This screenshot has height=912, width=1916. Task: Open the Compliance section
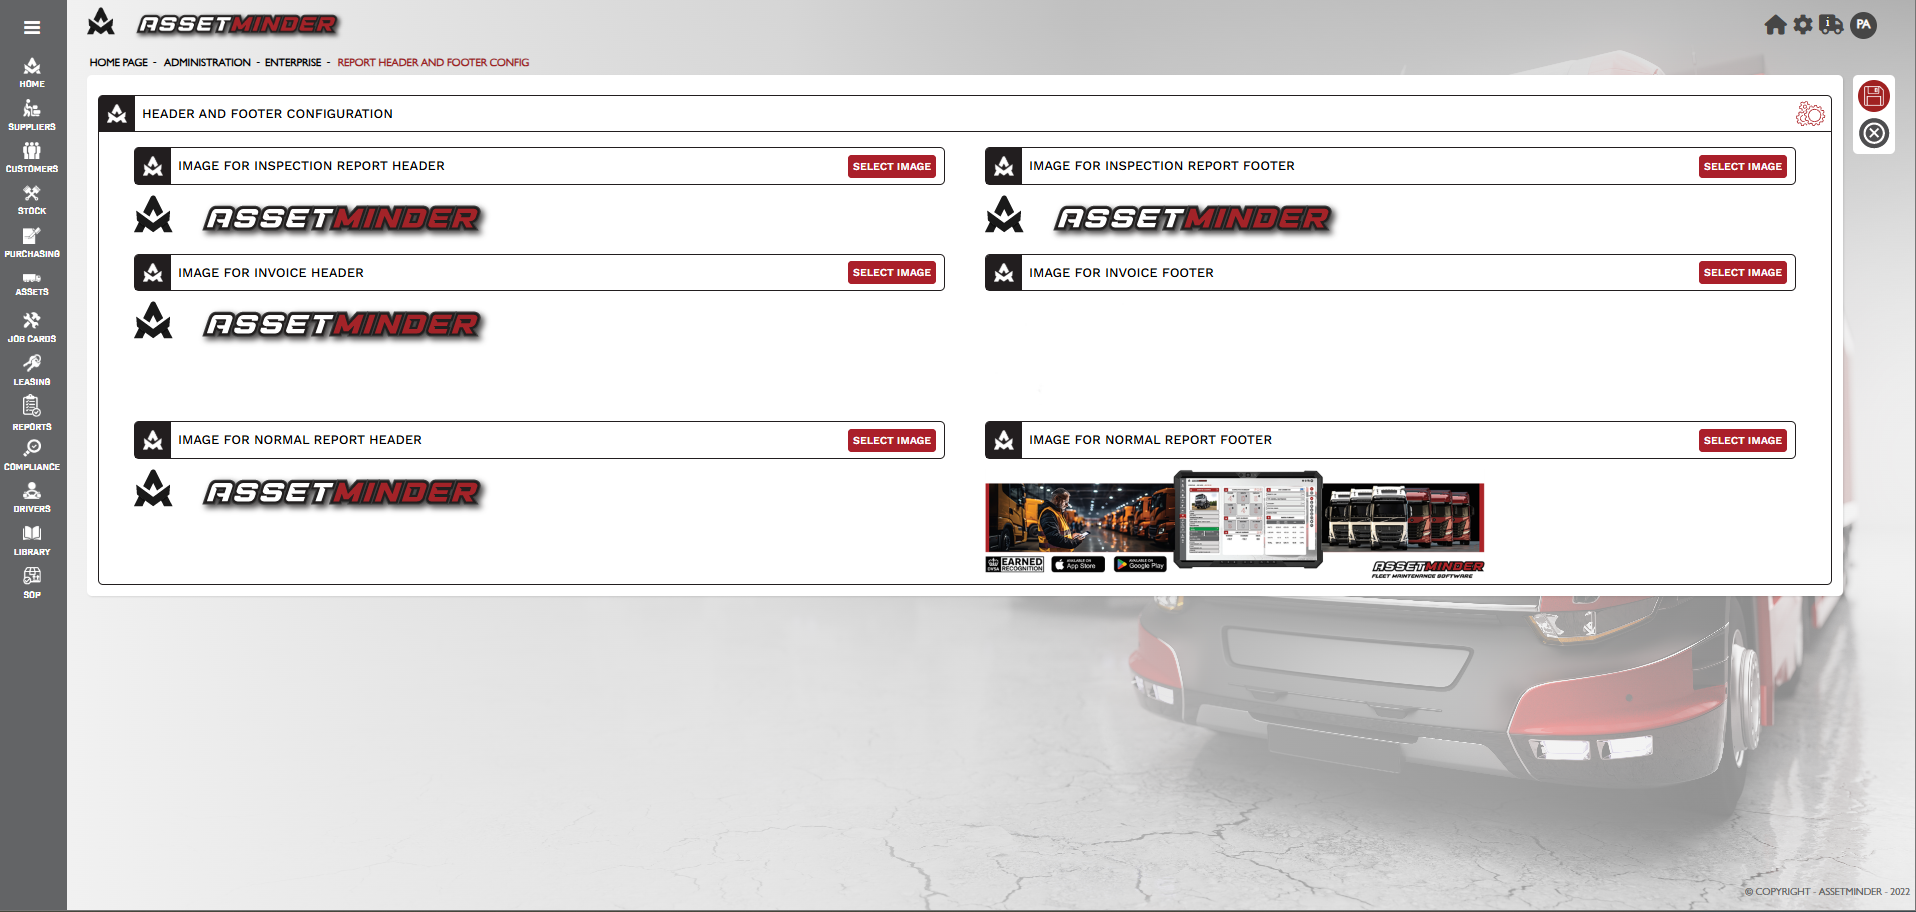[x=32, y=455]
